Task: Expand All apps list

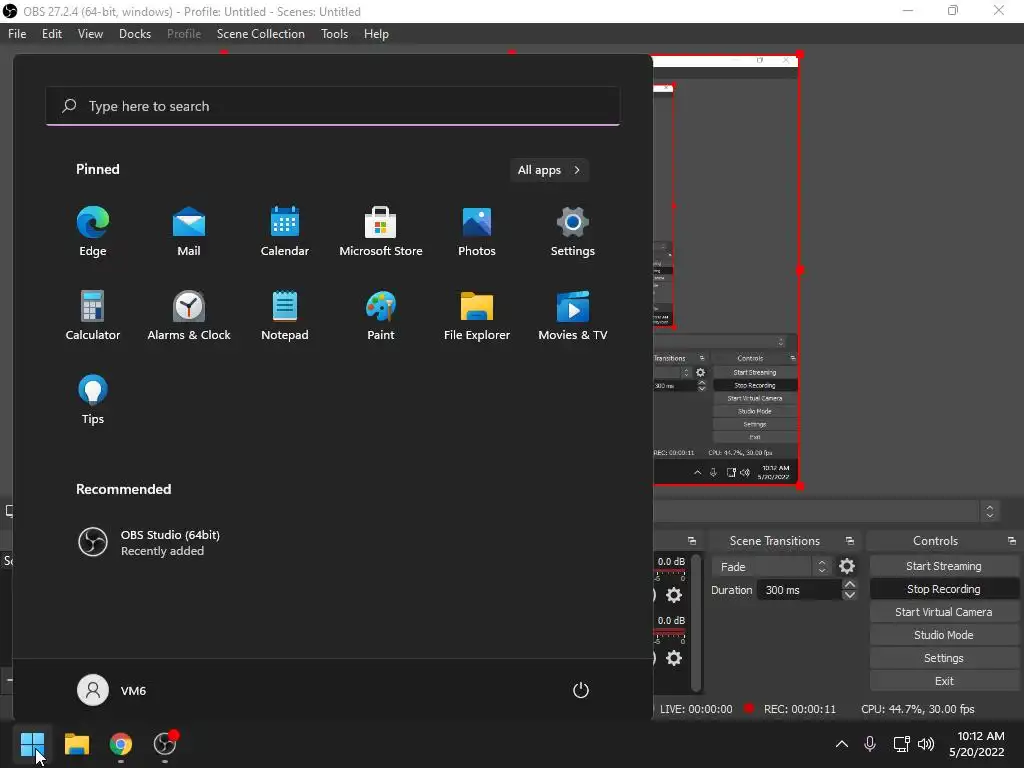Action: 549,170
